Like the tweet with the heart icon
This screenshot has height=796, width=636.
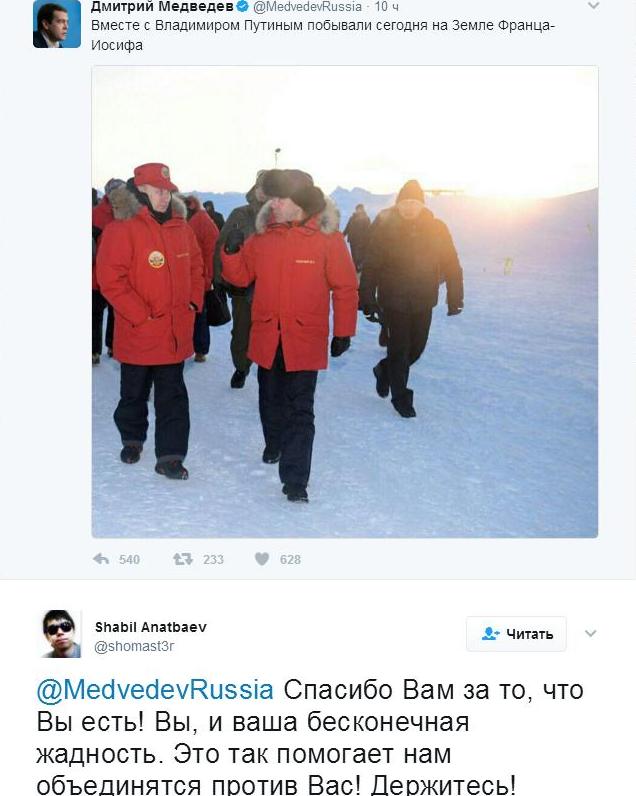pyautogui.click(x=262, y=559)
